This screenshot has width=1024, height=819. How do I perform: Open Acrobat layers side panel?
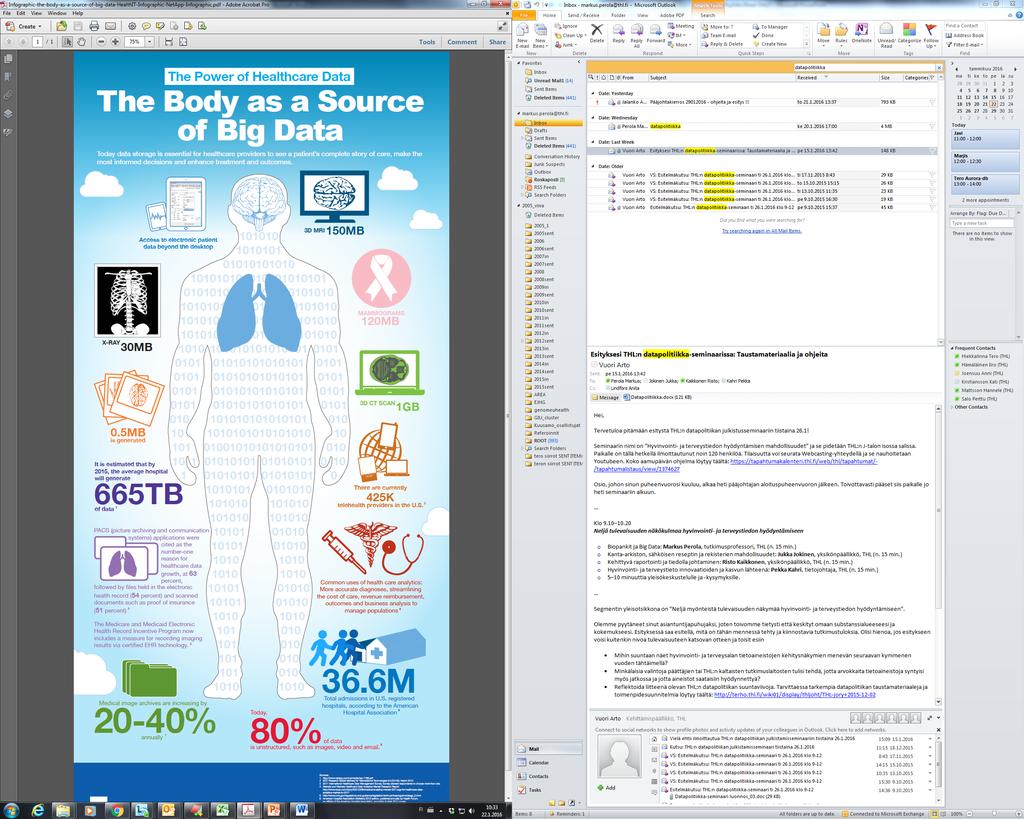pos(8,113)
